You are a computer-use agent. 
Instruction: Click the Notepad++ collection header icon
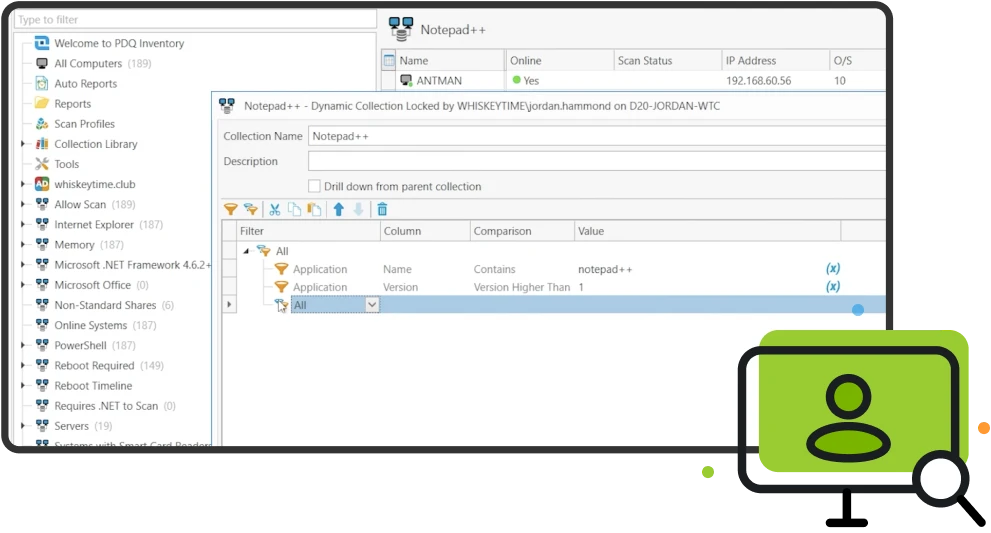coord(401,29)
